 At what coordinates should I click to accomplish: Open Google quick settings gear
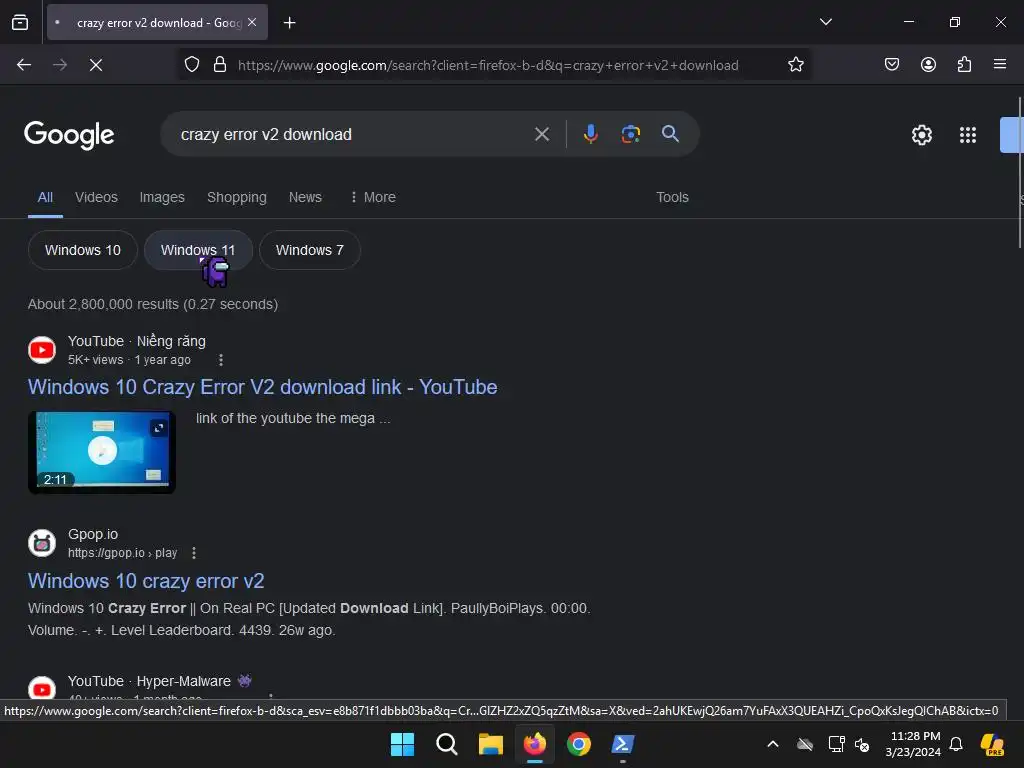coord(921,135)
